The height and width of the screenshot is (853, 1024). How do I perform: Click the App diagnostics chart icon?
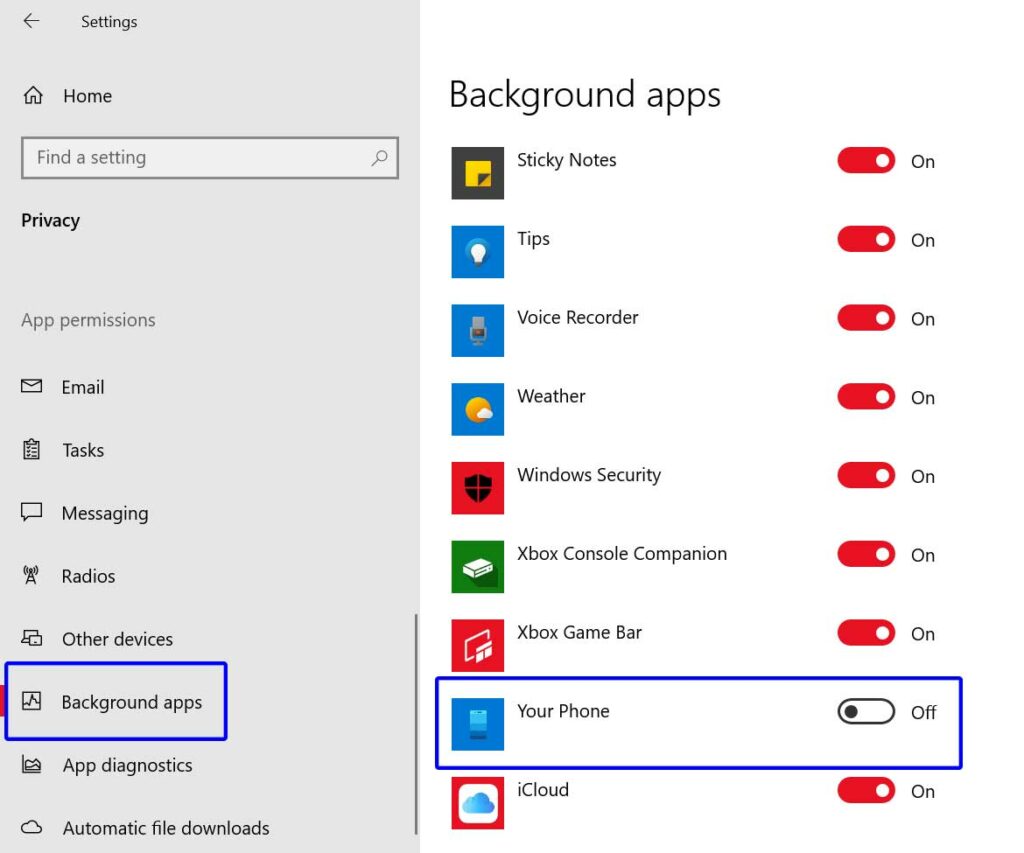[x=31, y=764]
